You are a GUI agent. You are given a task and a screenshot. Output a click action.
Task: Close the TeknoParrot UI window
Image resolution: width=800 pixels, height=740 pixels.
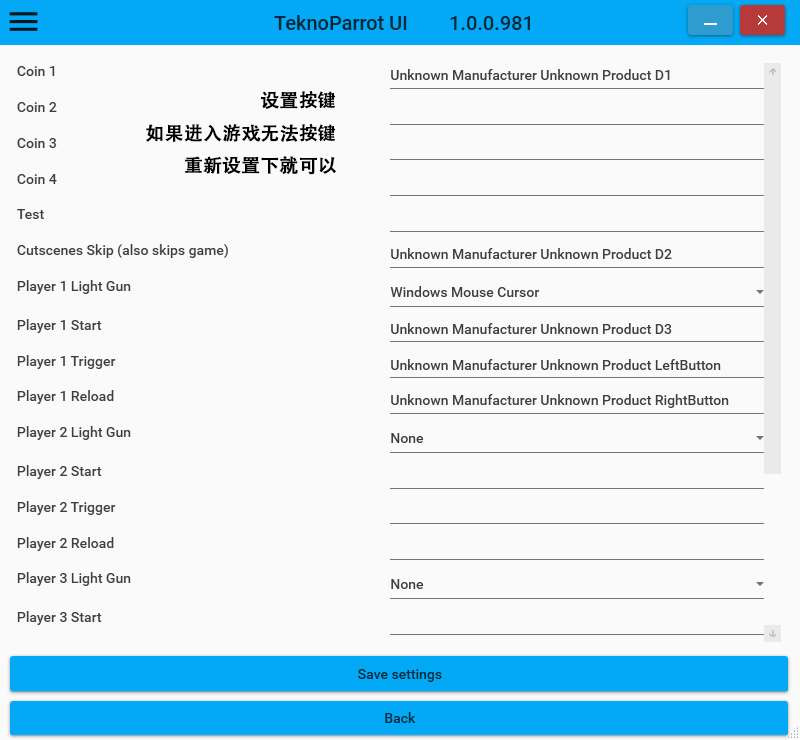click(762, 21)
